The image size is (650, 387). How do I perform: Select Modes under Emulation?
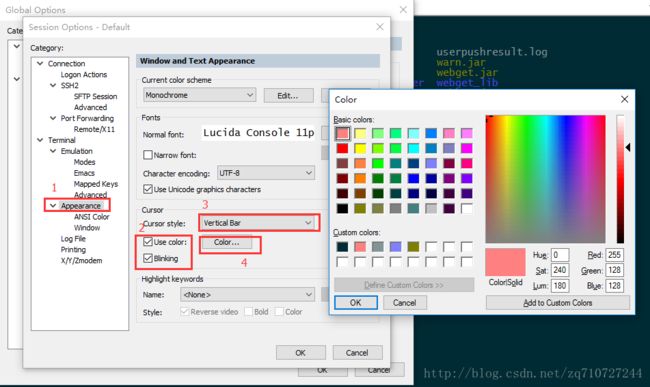tap(85, 162)
